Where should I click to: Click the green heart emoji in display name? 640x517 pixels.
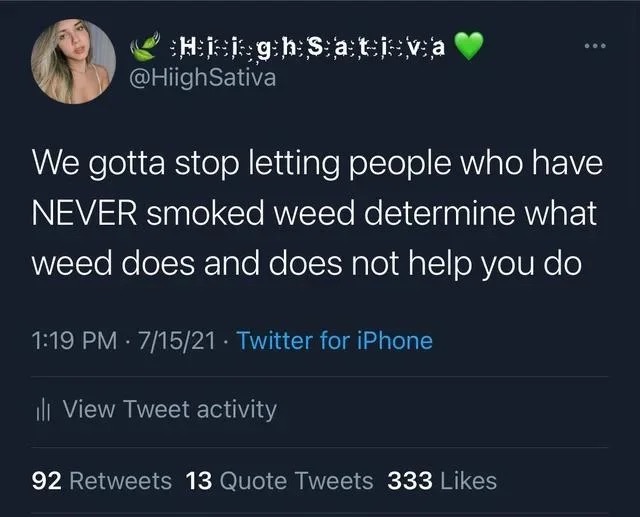(469, 46)
